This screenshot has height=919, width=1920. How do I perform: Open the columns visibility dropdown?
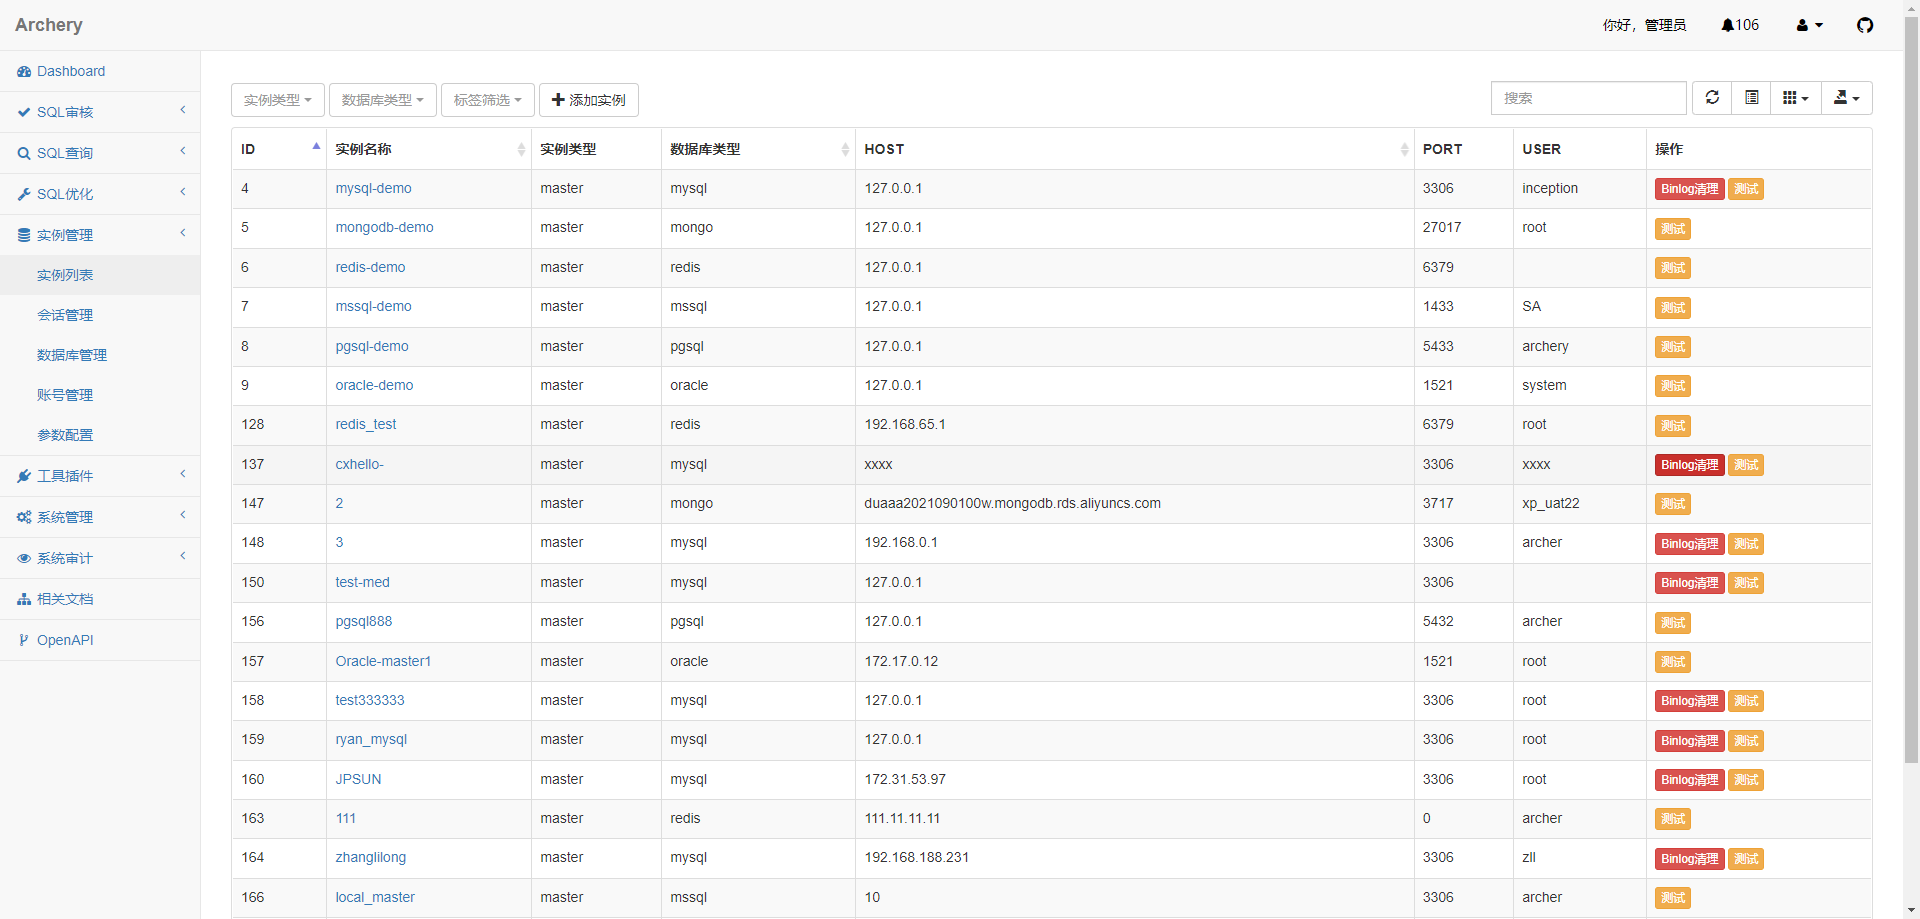pos(1796,98)
